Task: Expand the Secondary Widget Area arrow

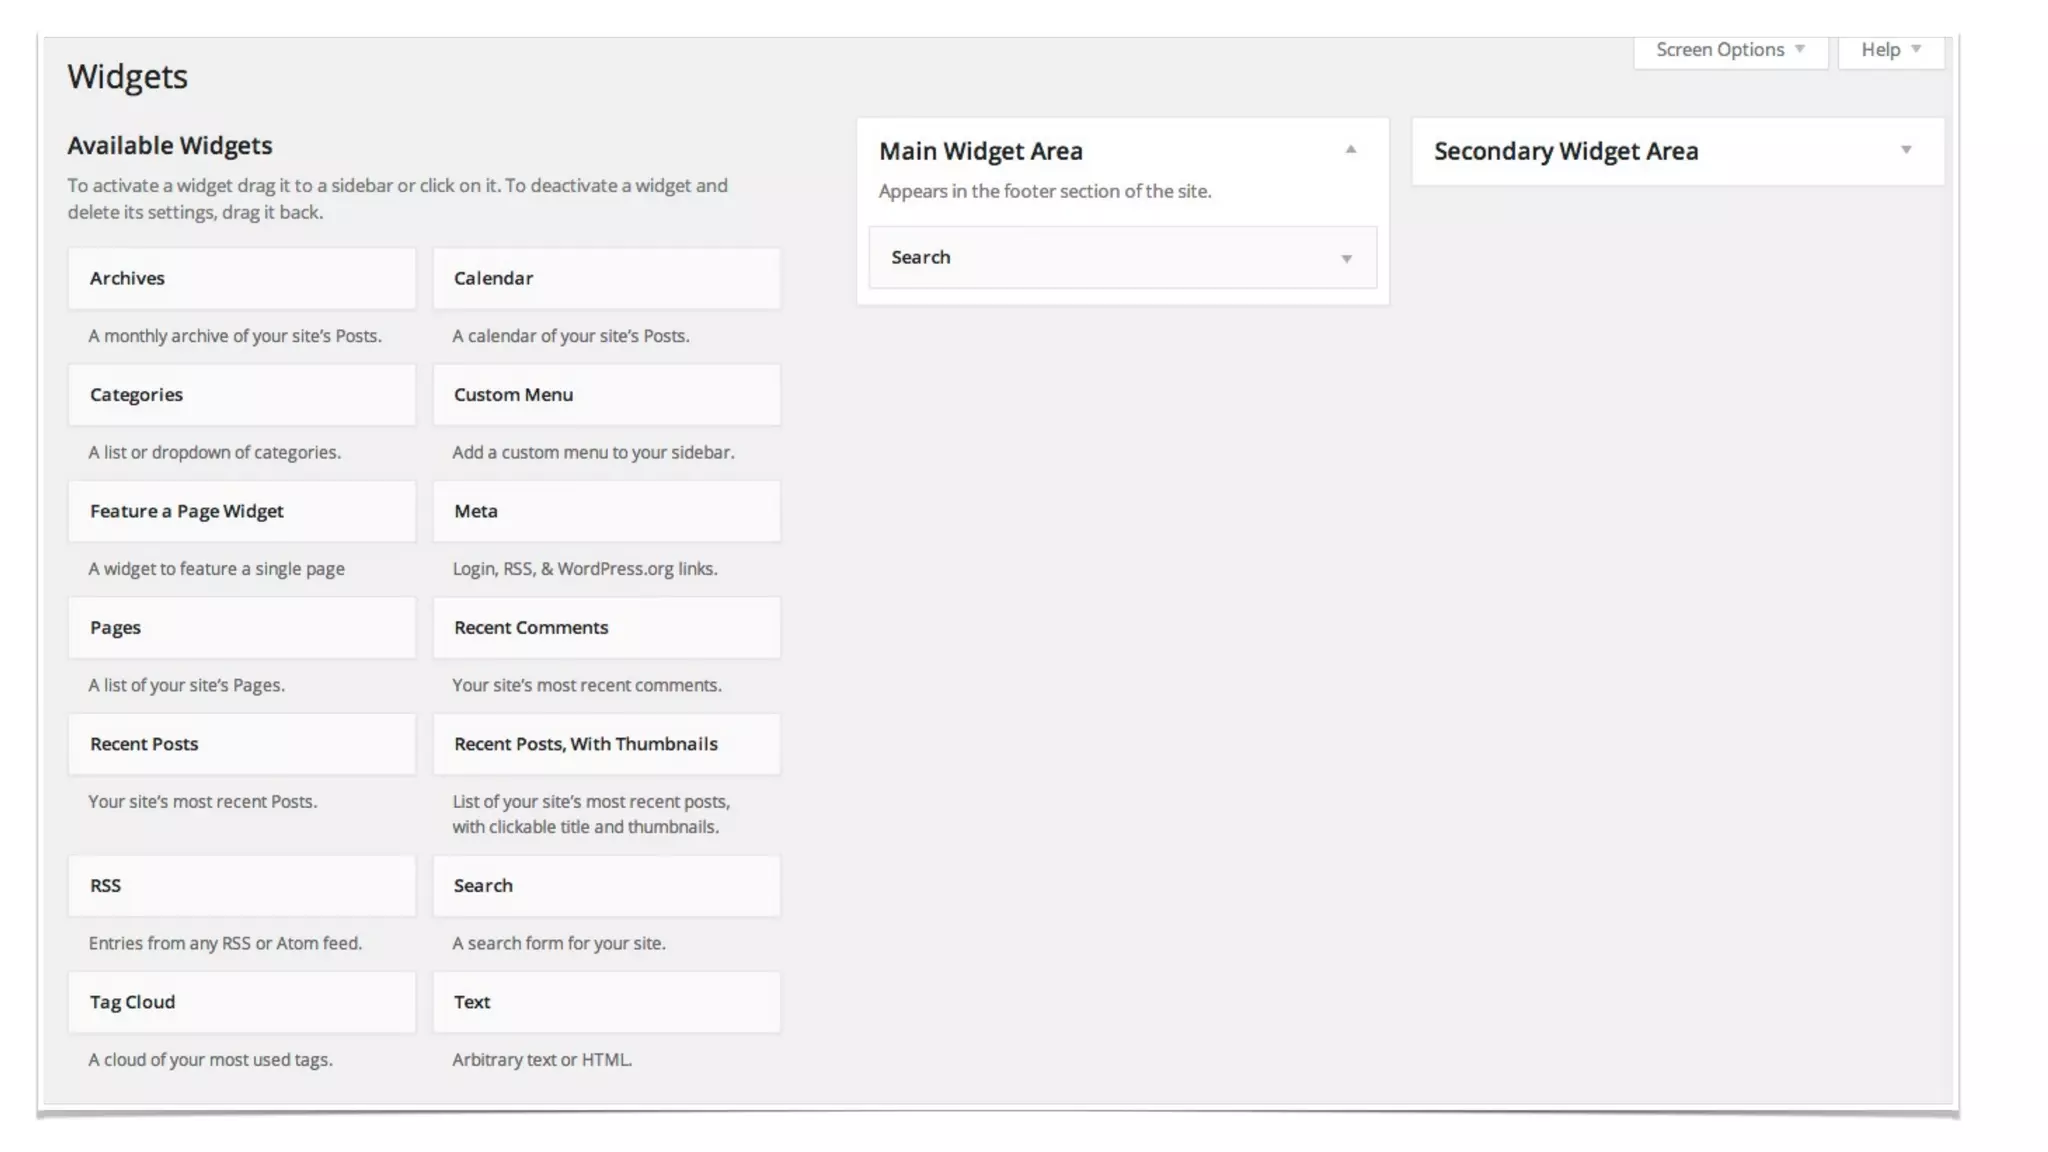Action: [x=1905, y=150]
